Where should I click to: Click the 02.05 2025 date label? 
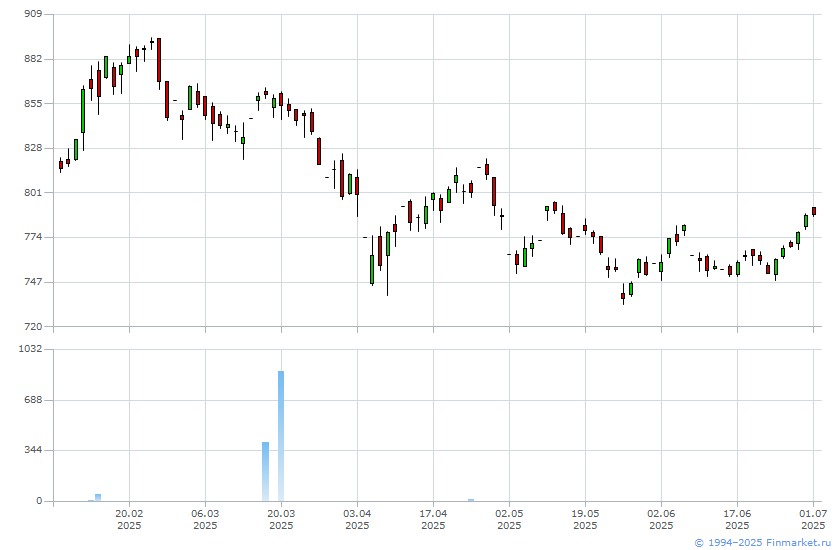509,519
